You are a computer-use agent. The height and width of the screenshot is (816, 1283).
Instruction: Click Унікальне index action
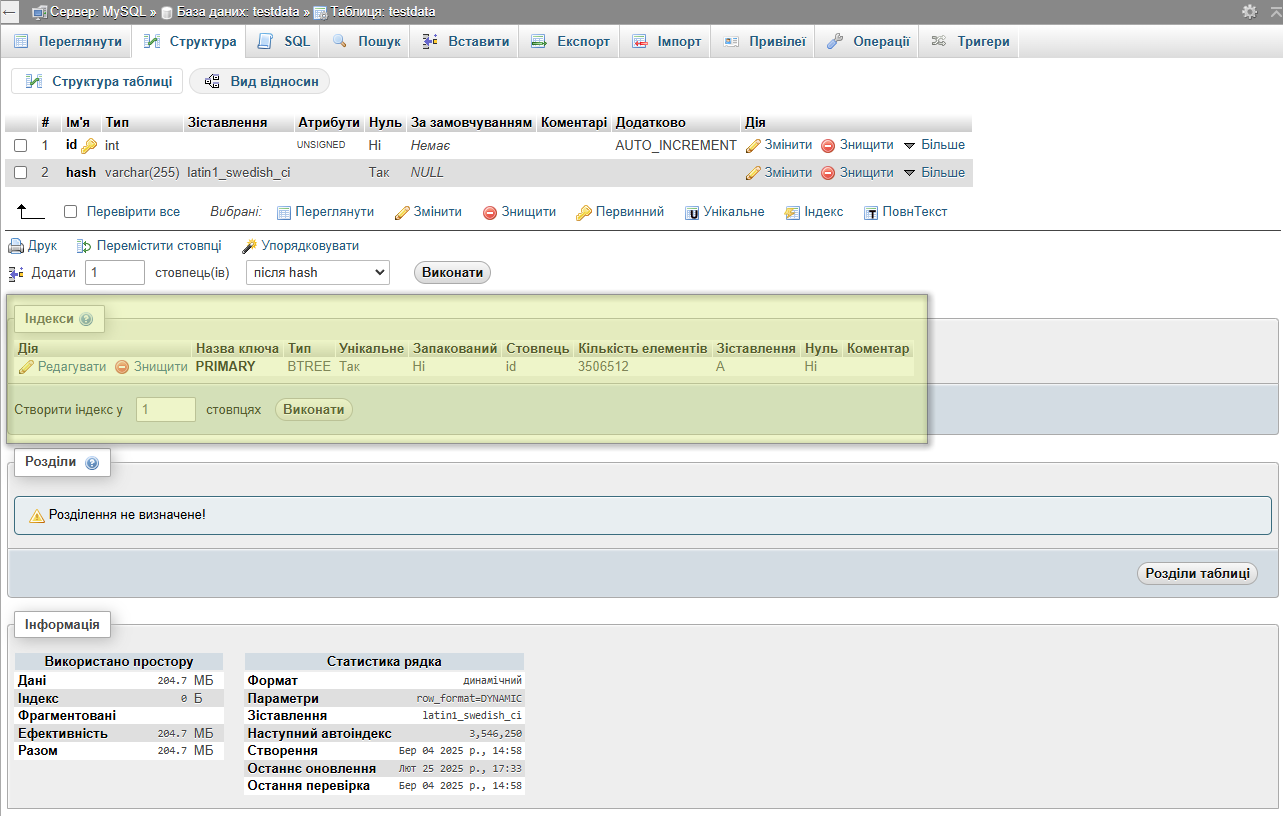725,212
